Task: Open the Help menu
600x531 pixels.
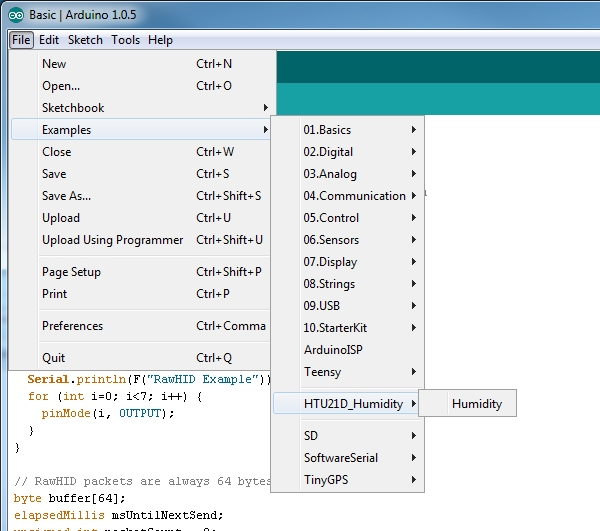Action: coord(160,40)
